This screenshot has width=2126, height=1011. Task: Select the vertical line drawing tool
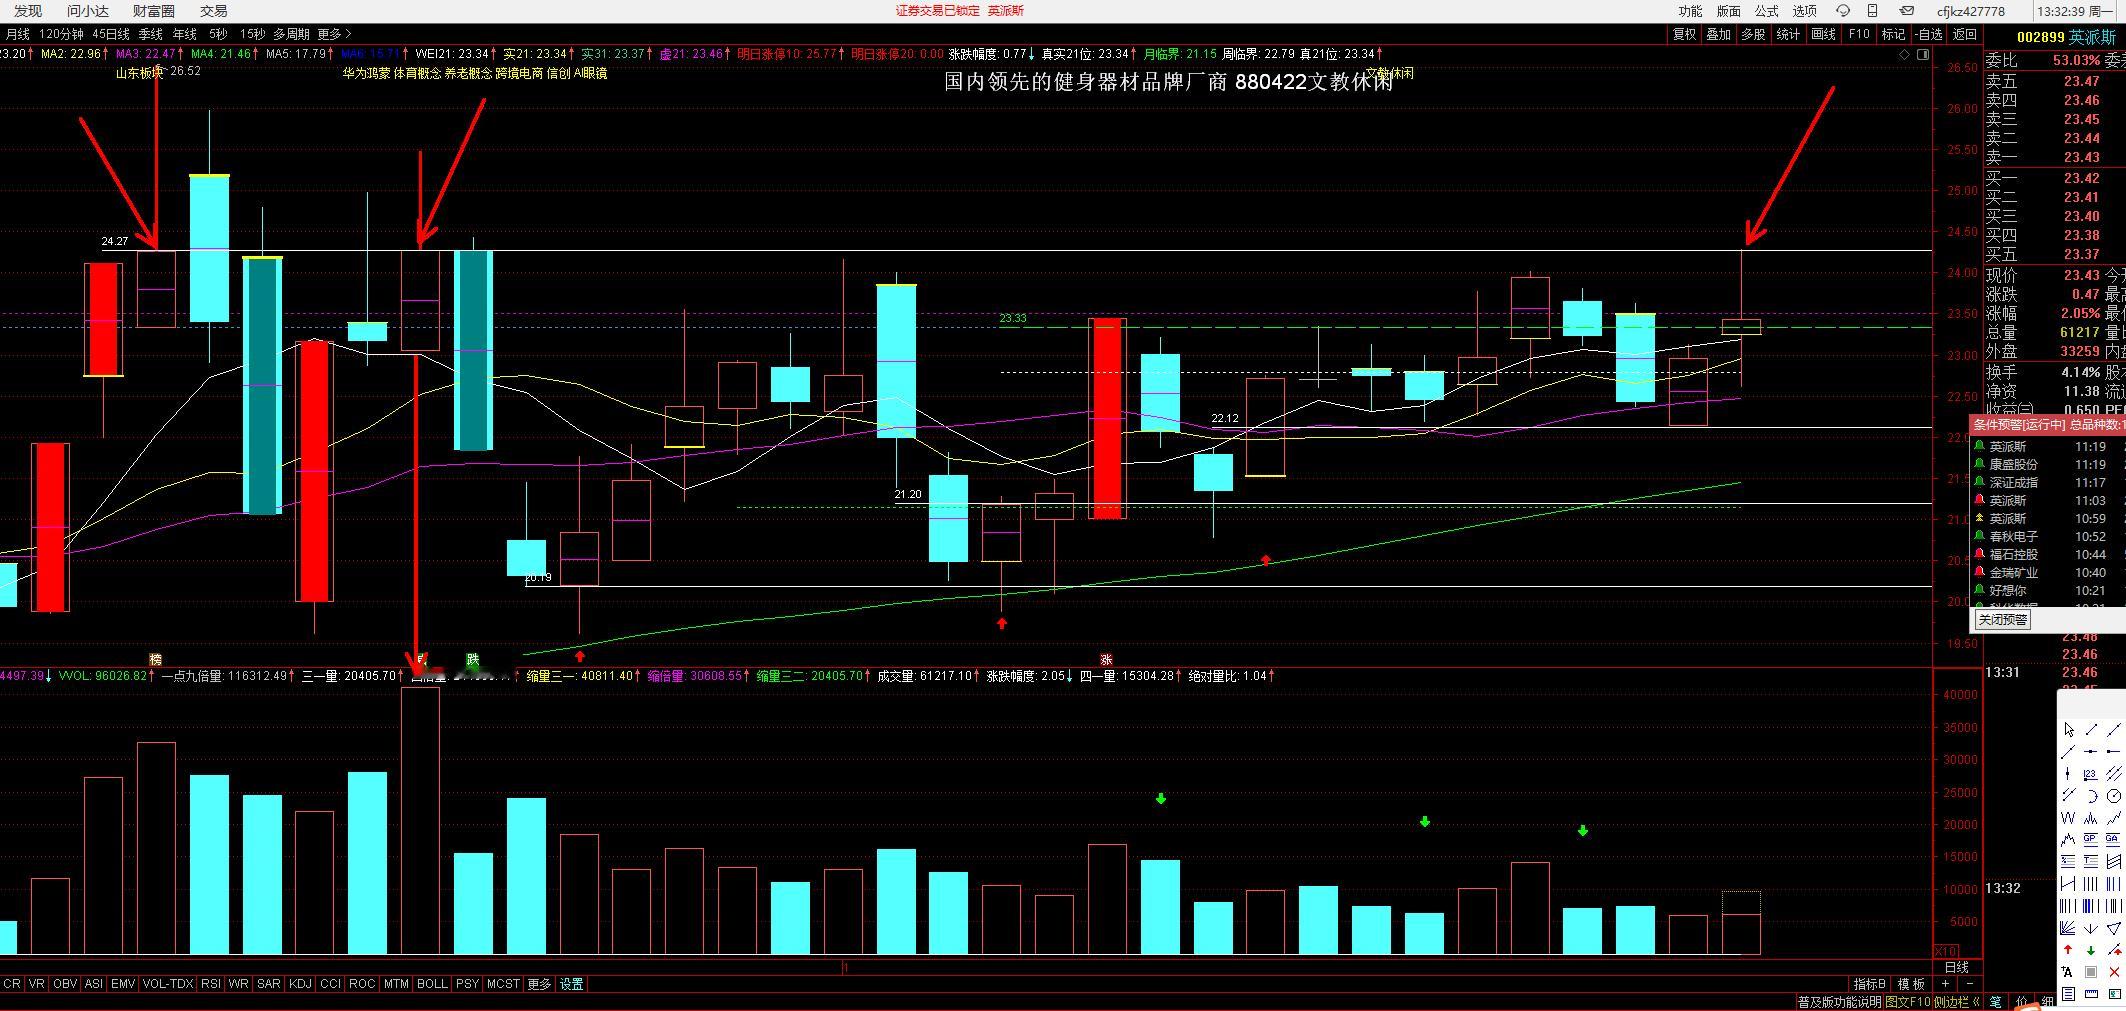[x=2068, y=773]
